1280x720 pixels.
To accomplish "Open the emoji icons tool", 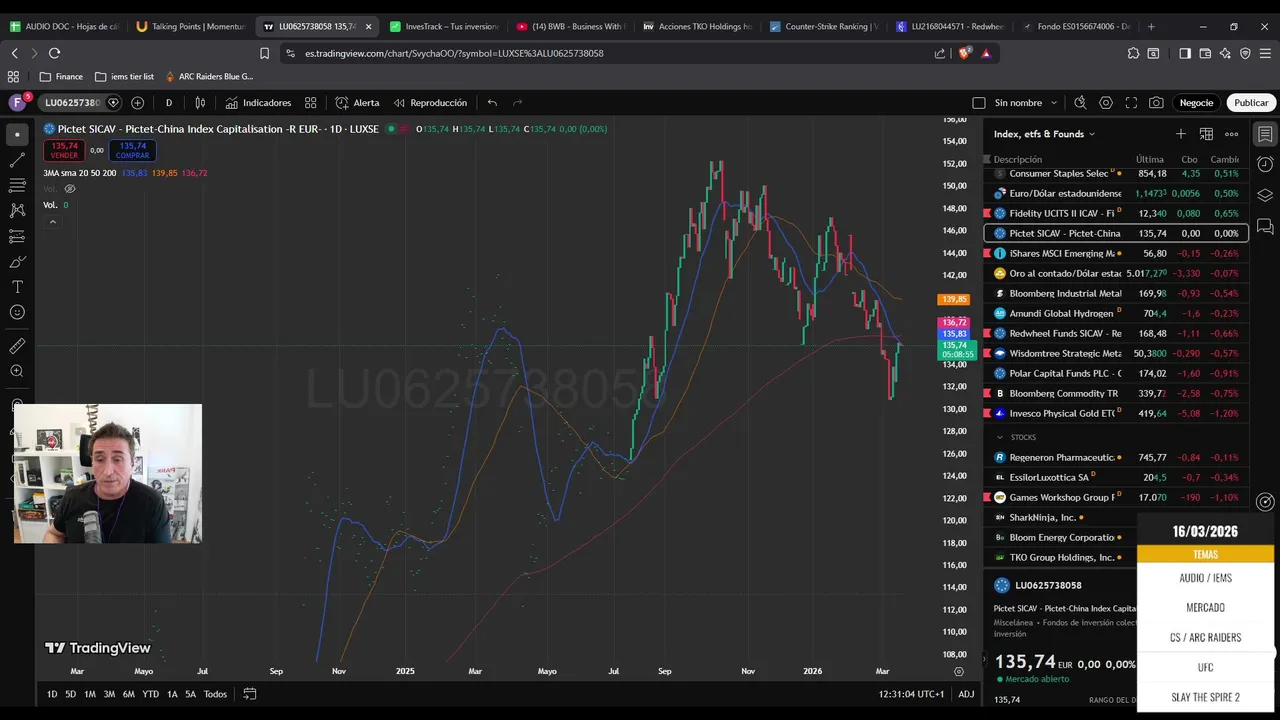I will (17, 313).
